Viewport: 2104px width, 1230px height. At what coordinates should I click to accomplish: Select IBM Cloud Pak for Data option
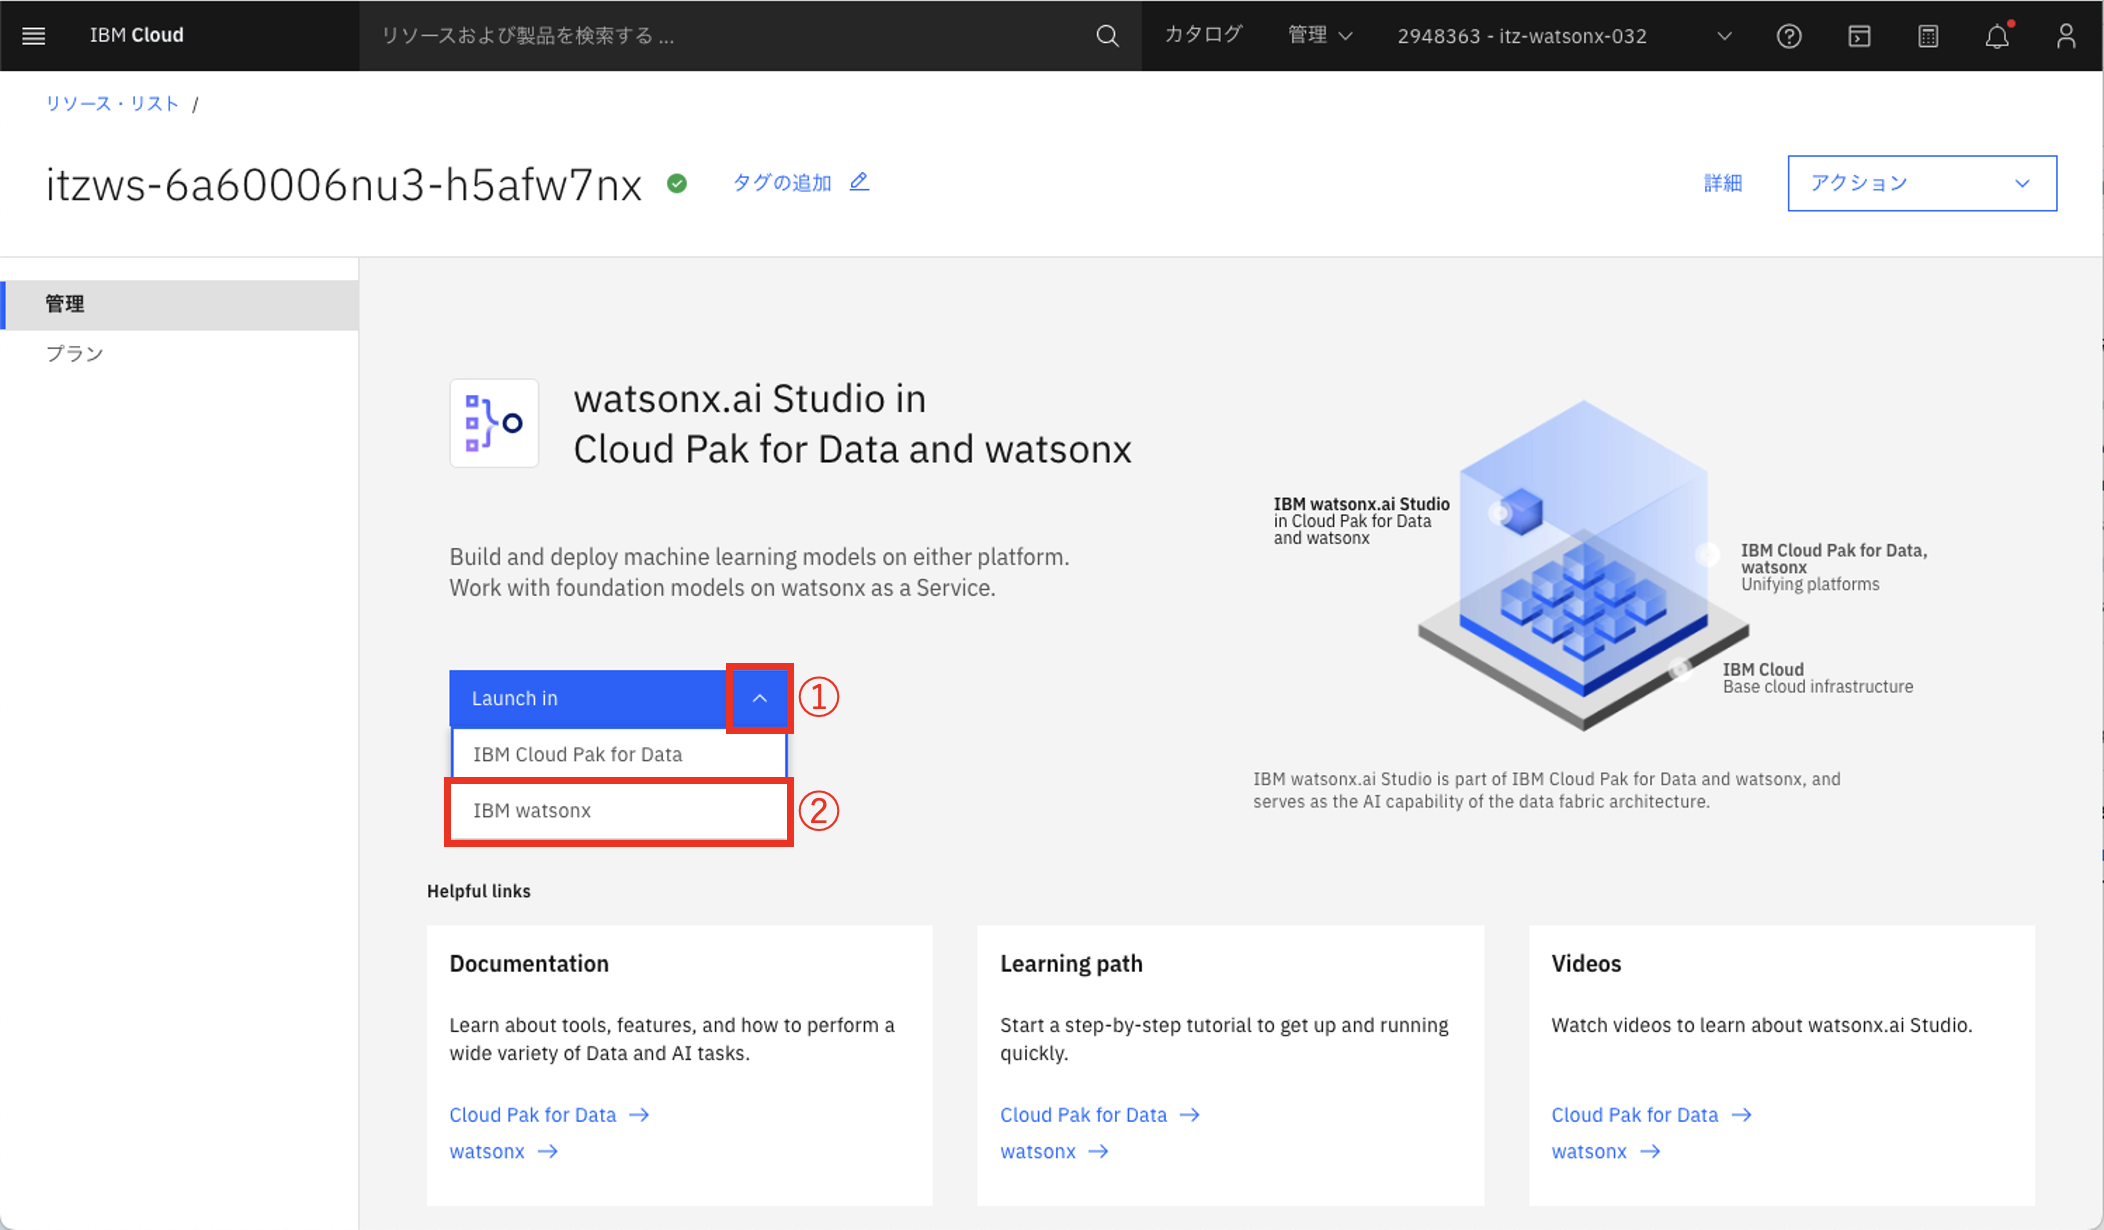pos(618,754)
